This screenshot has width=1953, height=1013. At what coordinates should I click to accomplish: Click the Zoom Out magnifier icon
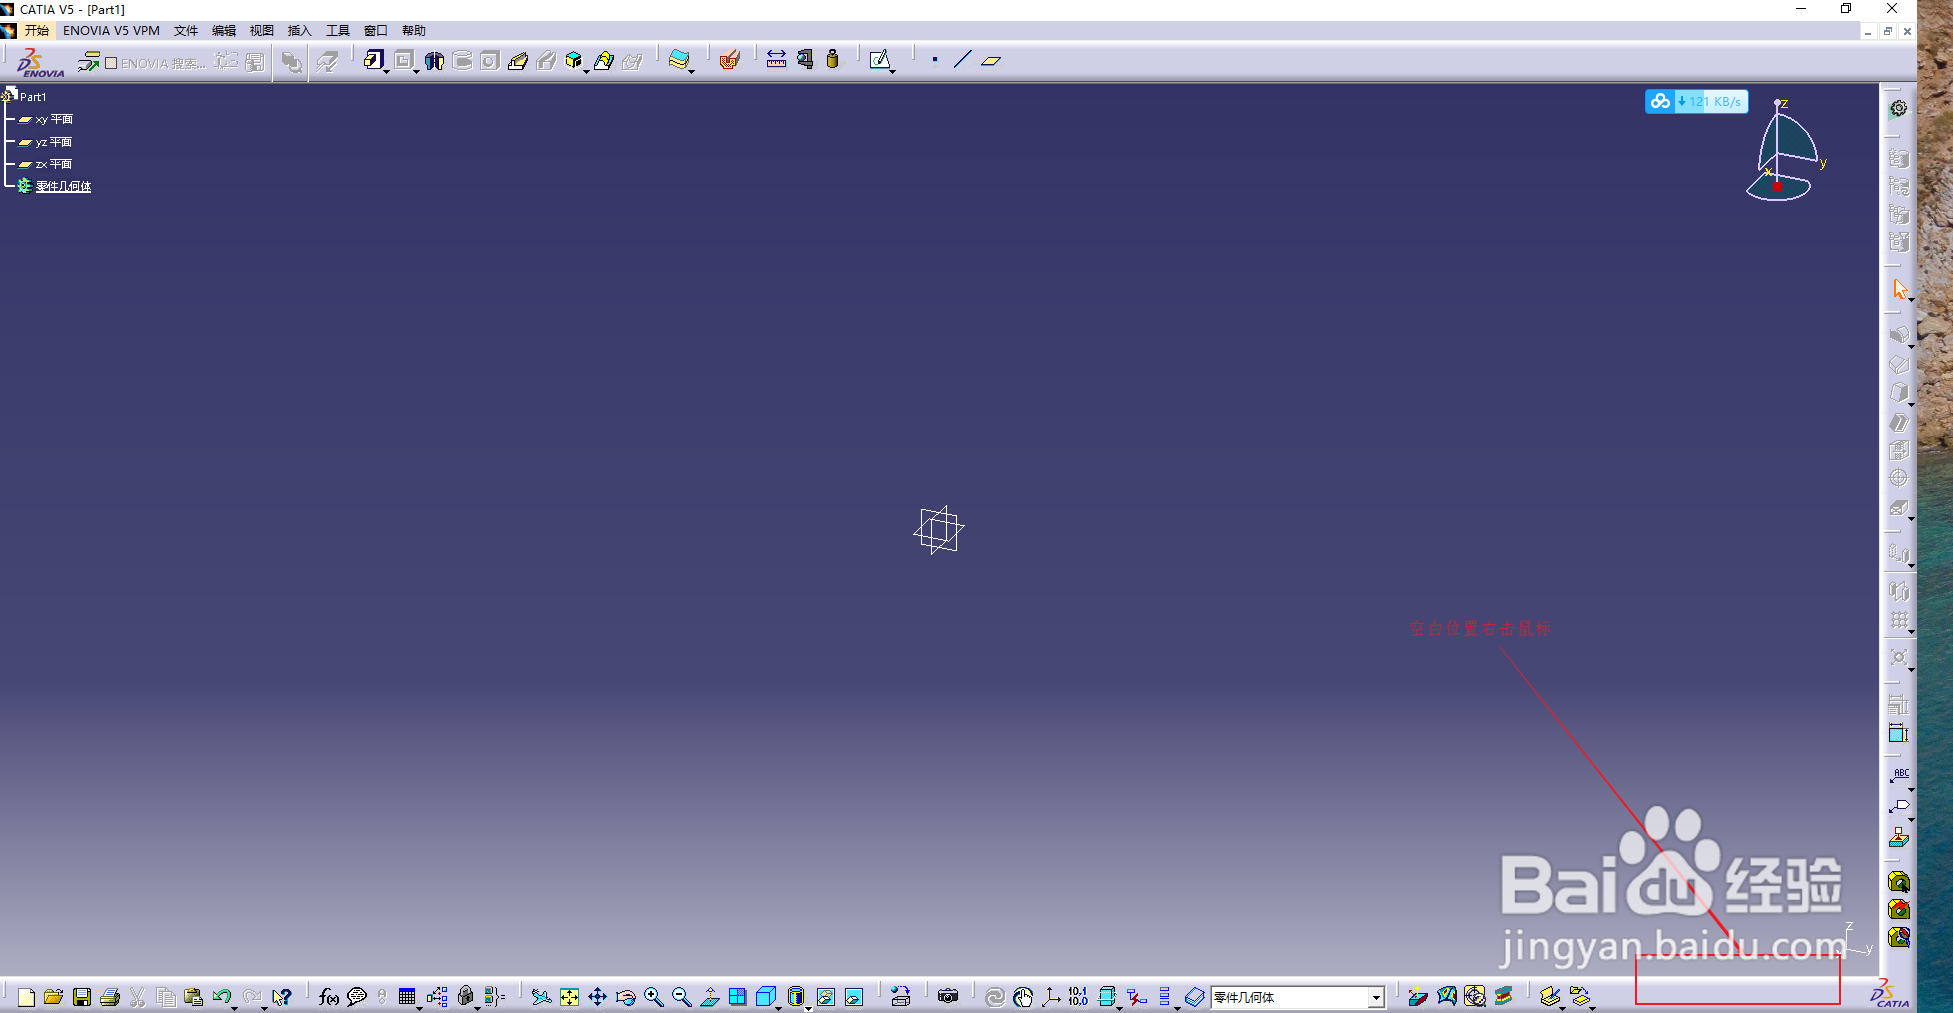pyautogui.click(x=681, y=997)
